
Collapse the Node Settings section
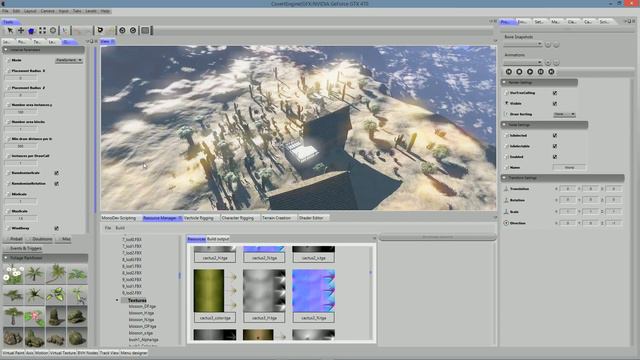(504, 124)
